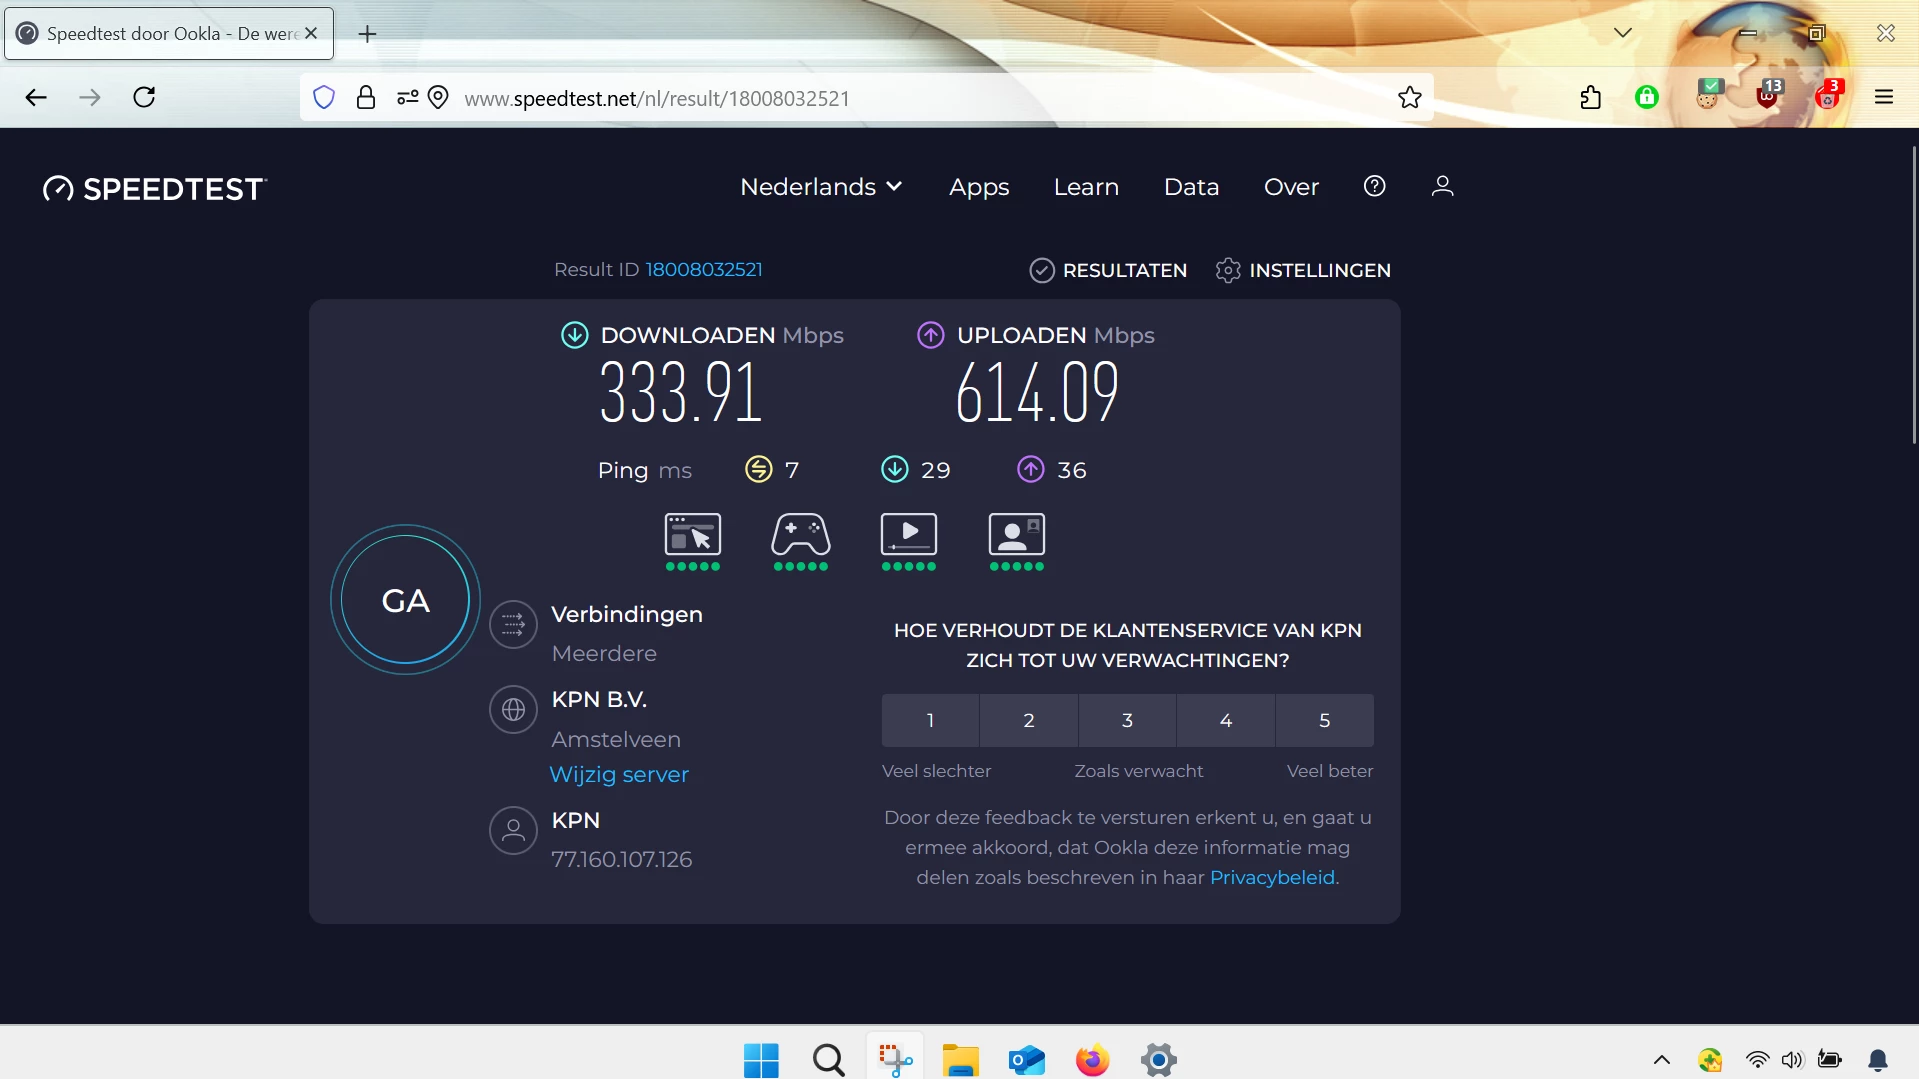
Task: Rate KPN customer service with 3
Action: click(1127, 720)
